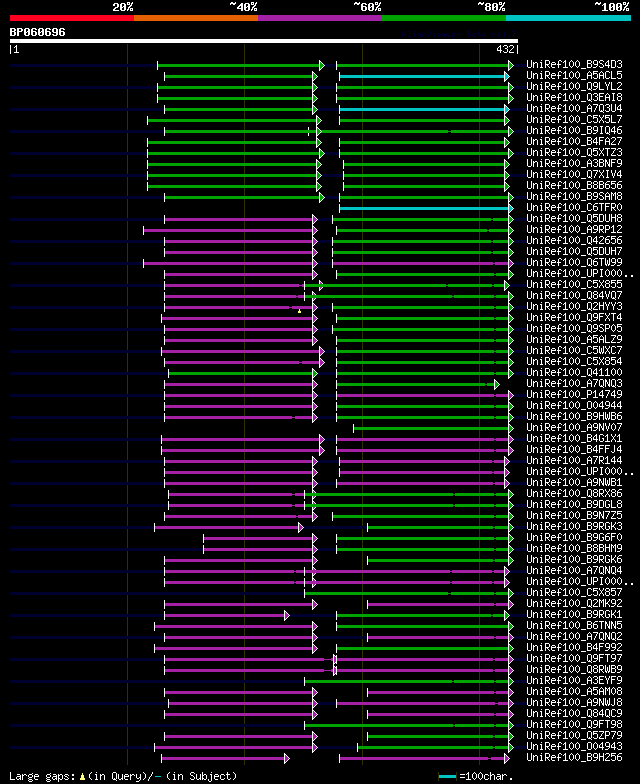Select UniRef100_P14749 label

(574, 394)
